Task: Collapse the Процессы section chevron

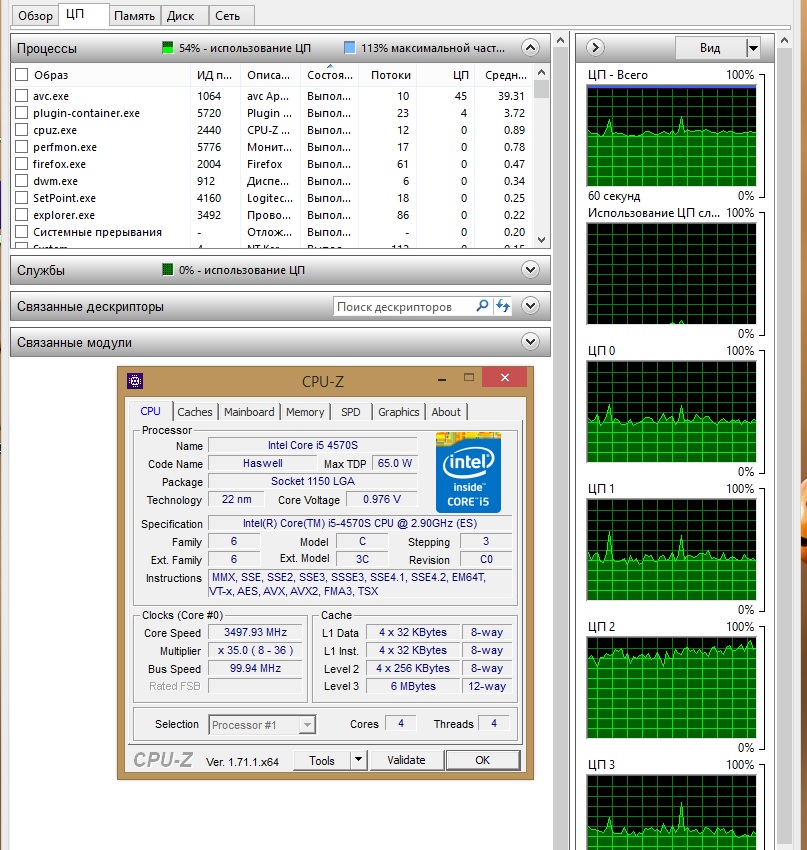Action: [530, 48]
